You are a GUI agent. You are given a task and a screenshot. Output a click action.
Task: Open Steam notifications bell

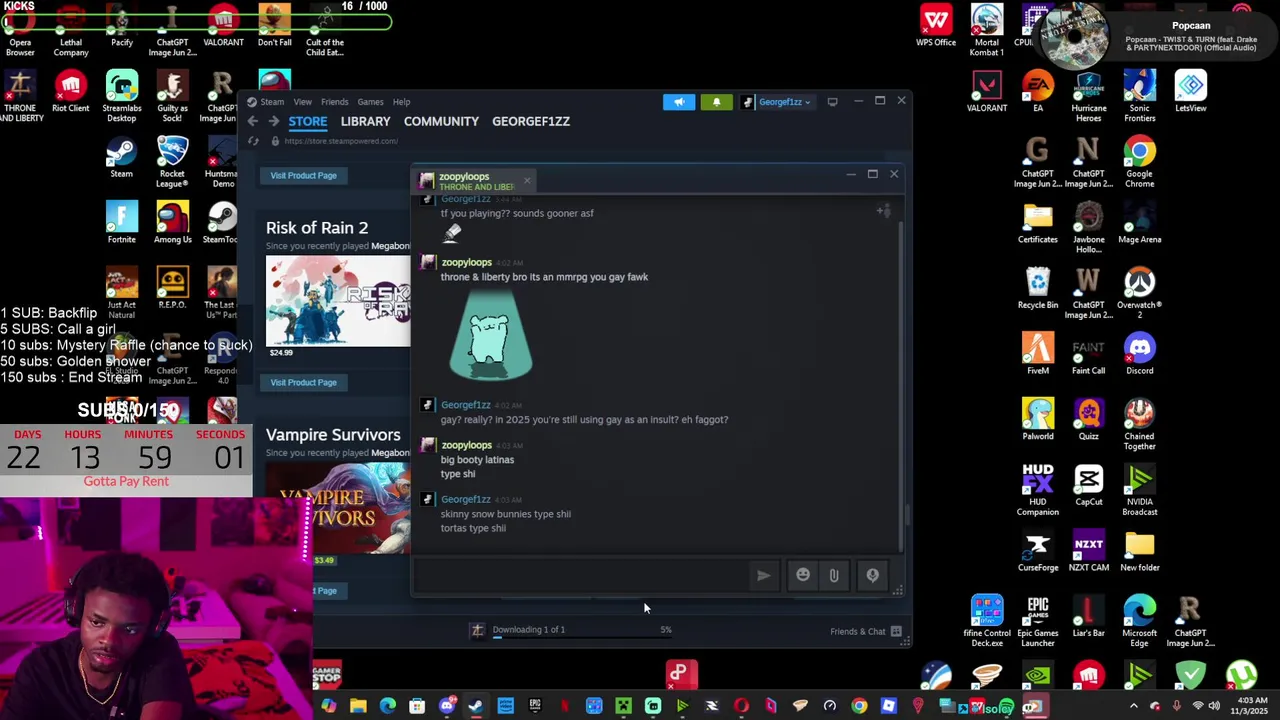pos(716,102)
